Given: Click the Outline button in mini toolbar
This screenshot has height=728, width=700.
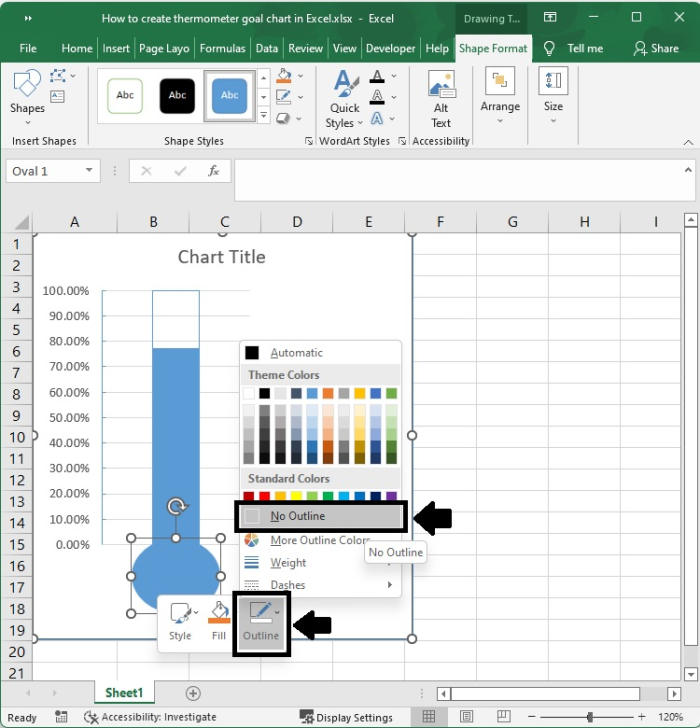Looking at the screenshot, I should 261,623.
